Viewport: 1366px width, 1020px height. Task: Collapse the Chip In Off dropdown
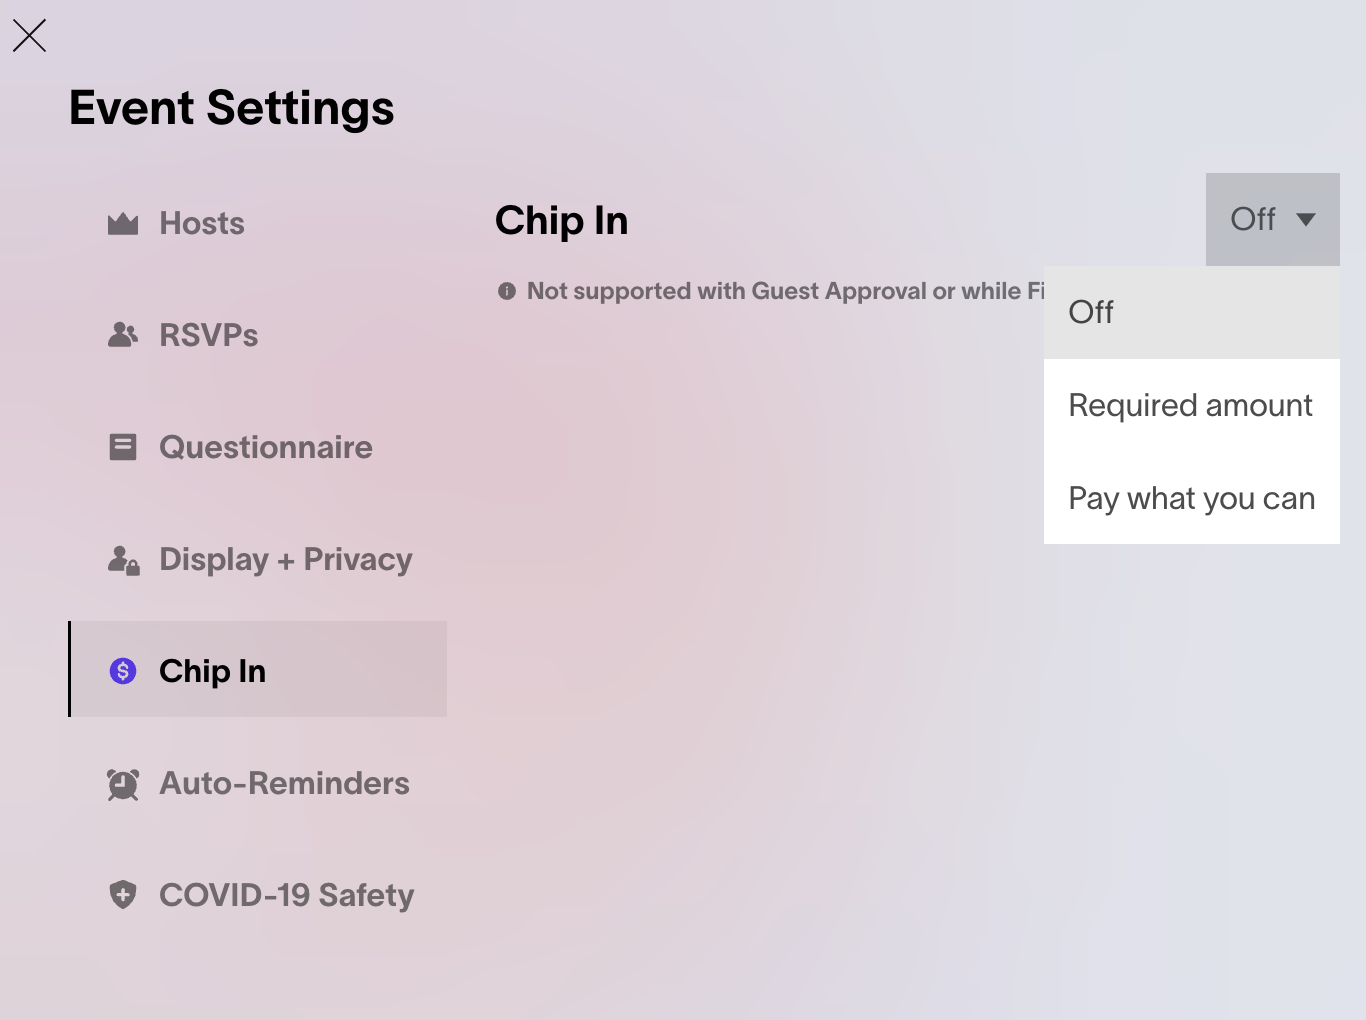[1273, 219]
